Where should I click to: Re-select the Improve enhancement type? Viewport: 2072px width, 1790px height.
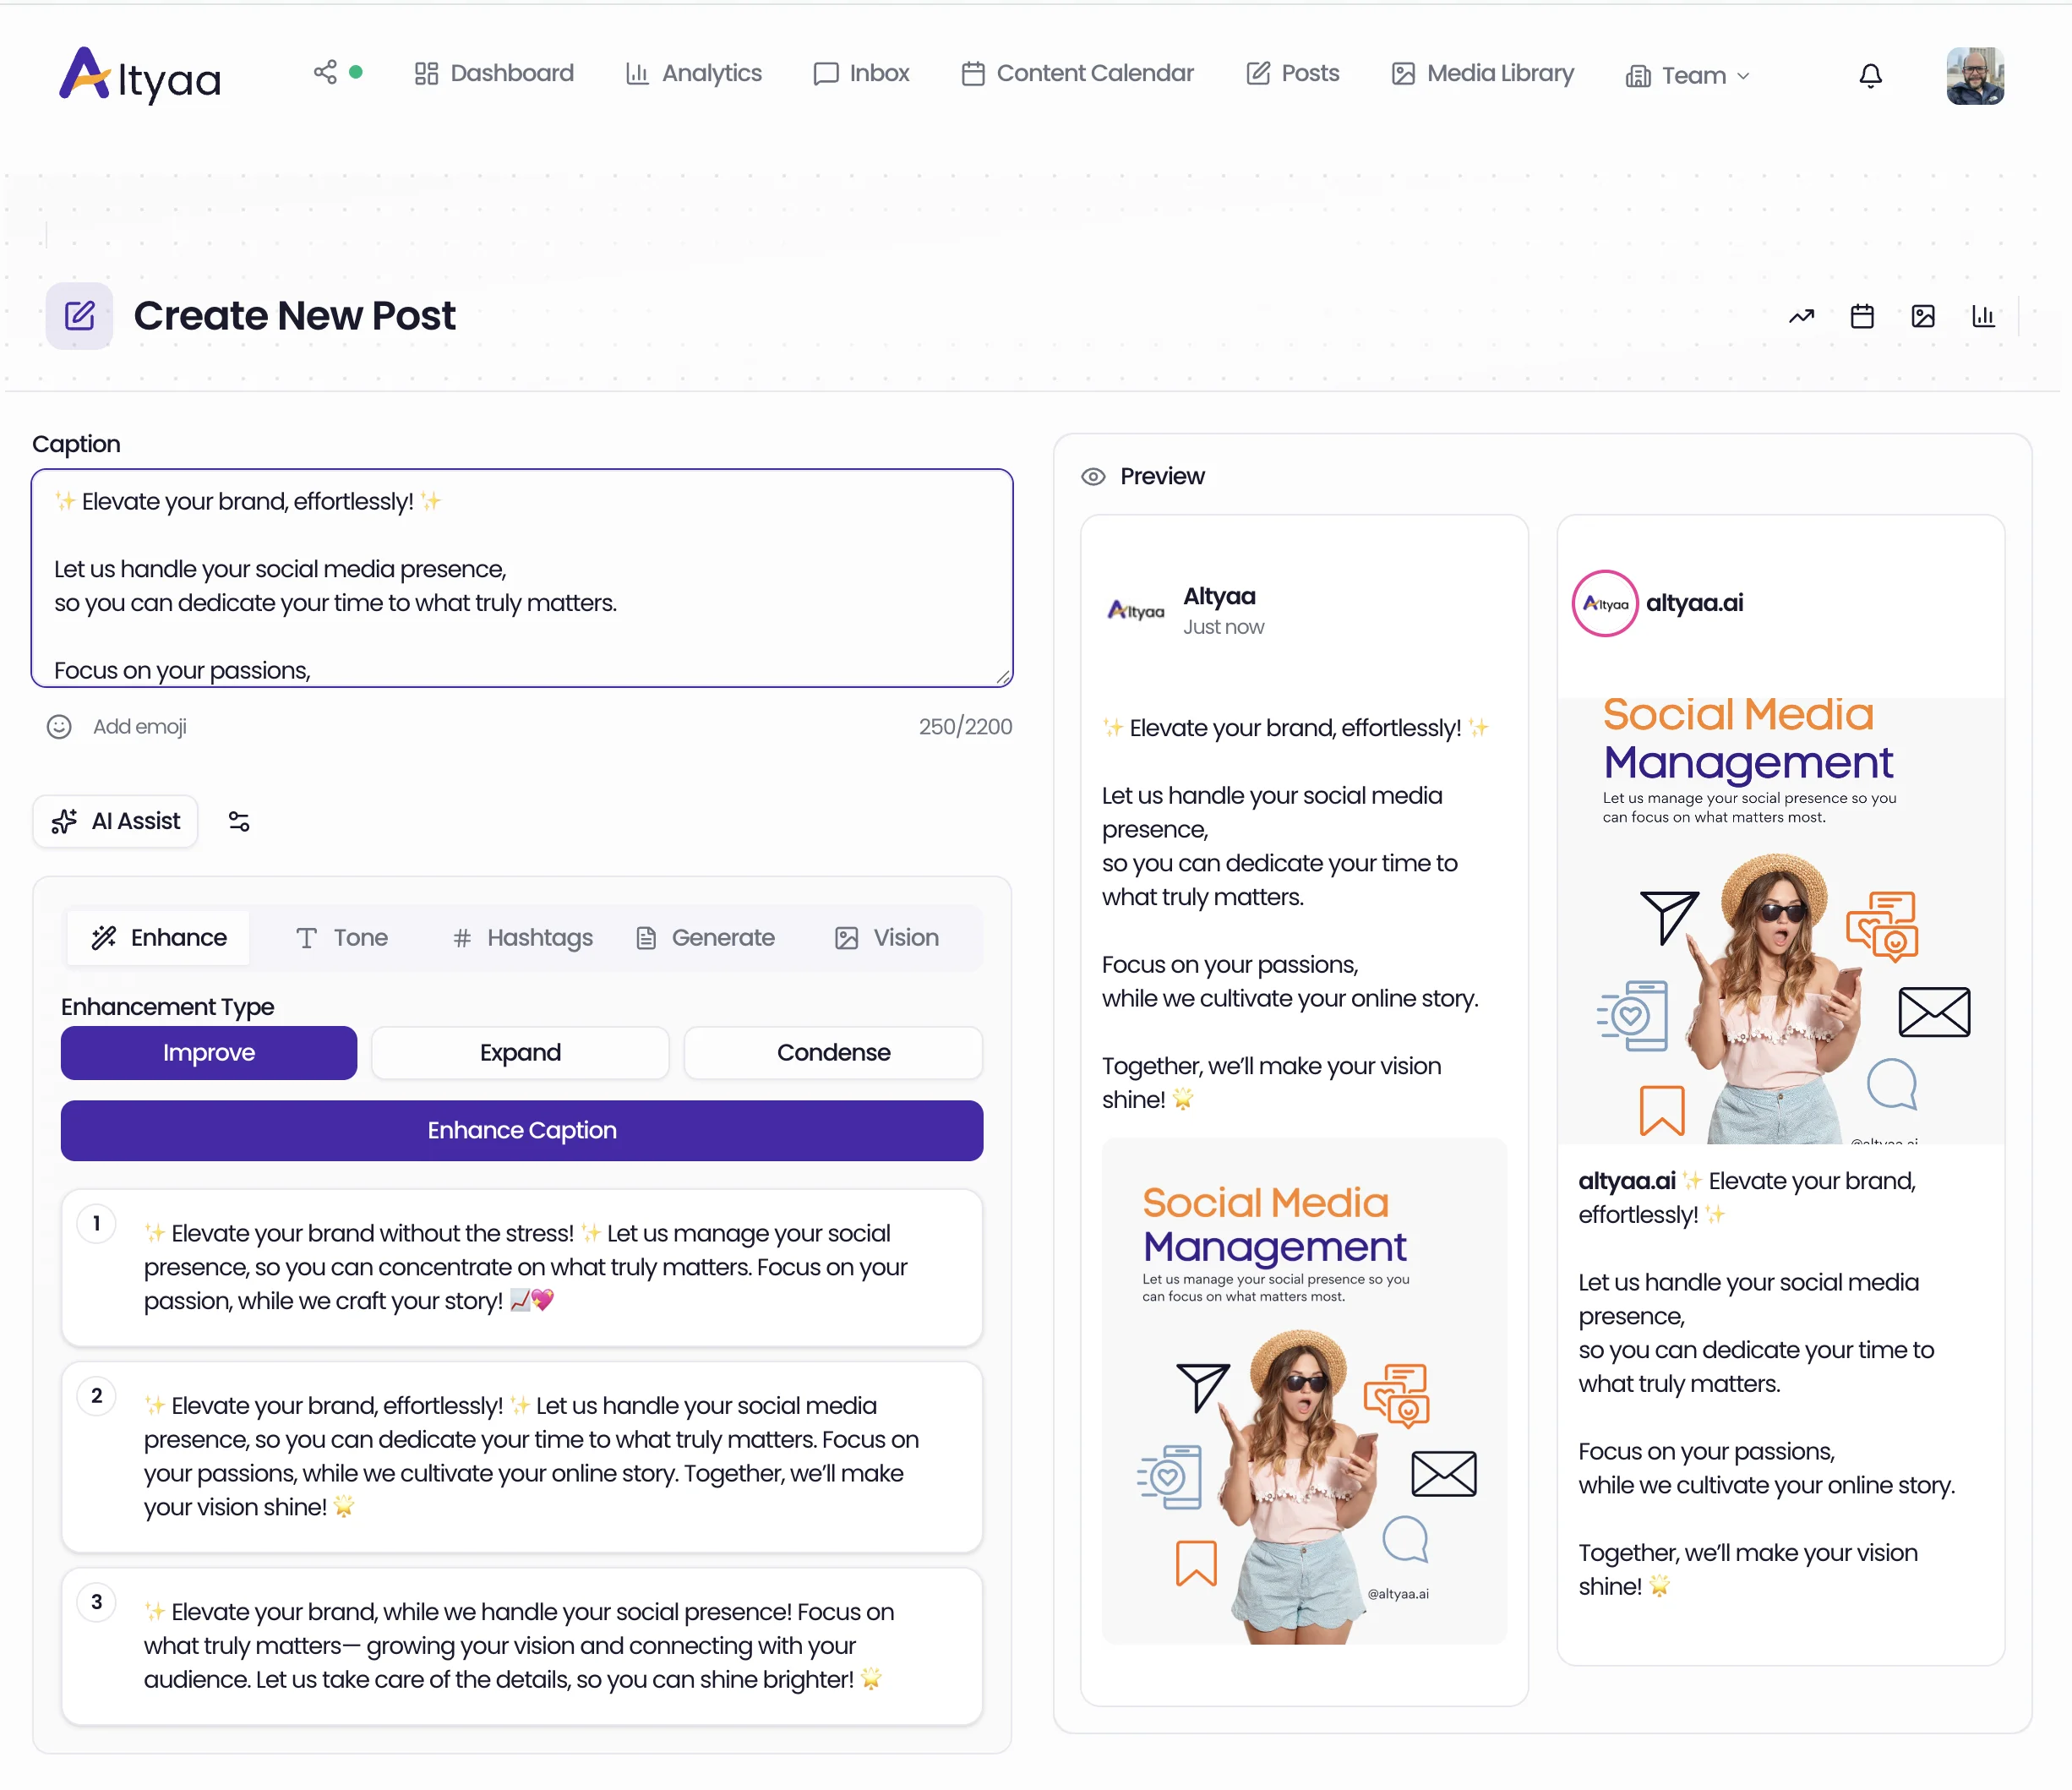coord(208,1052)
